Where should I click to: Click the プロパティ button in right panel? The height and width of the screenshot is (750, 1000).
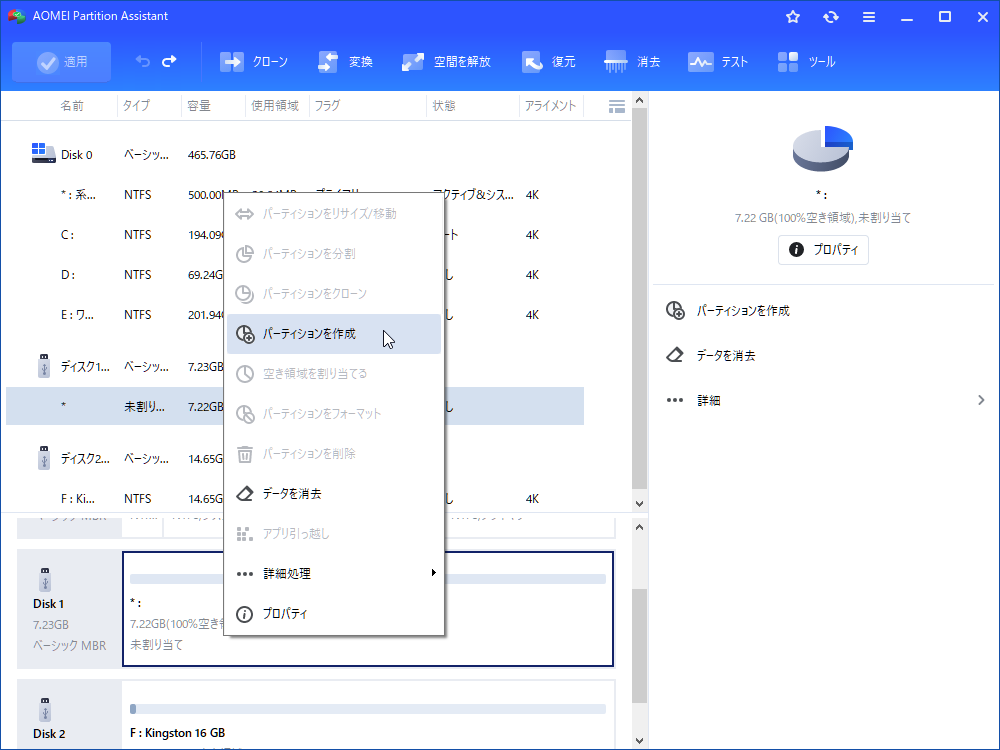[x=823, y=250]
